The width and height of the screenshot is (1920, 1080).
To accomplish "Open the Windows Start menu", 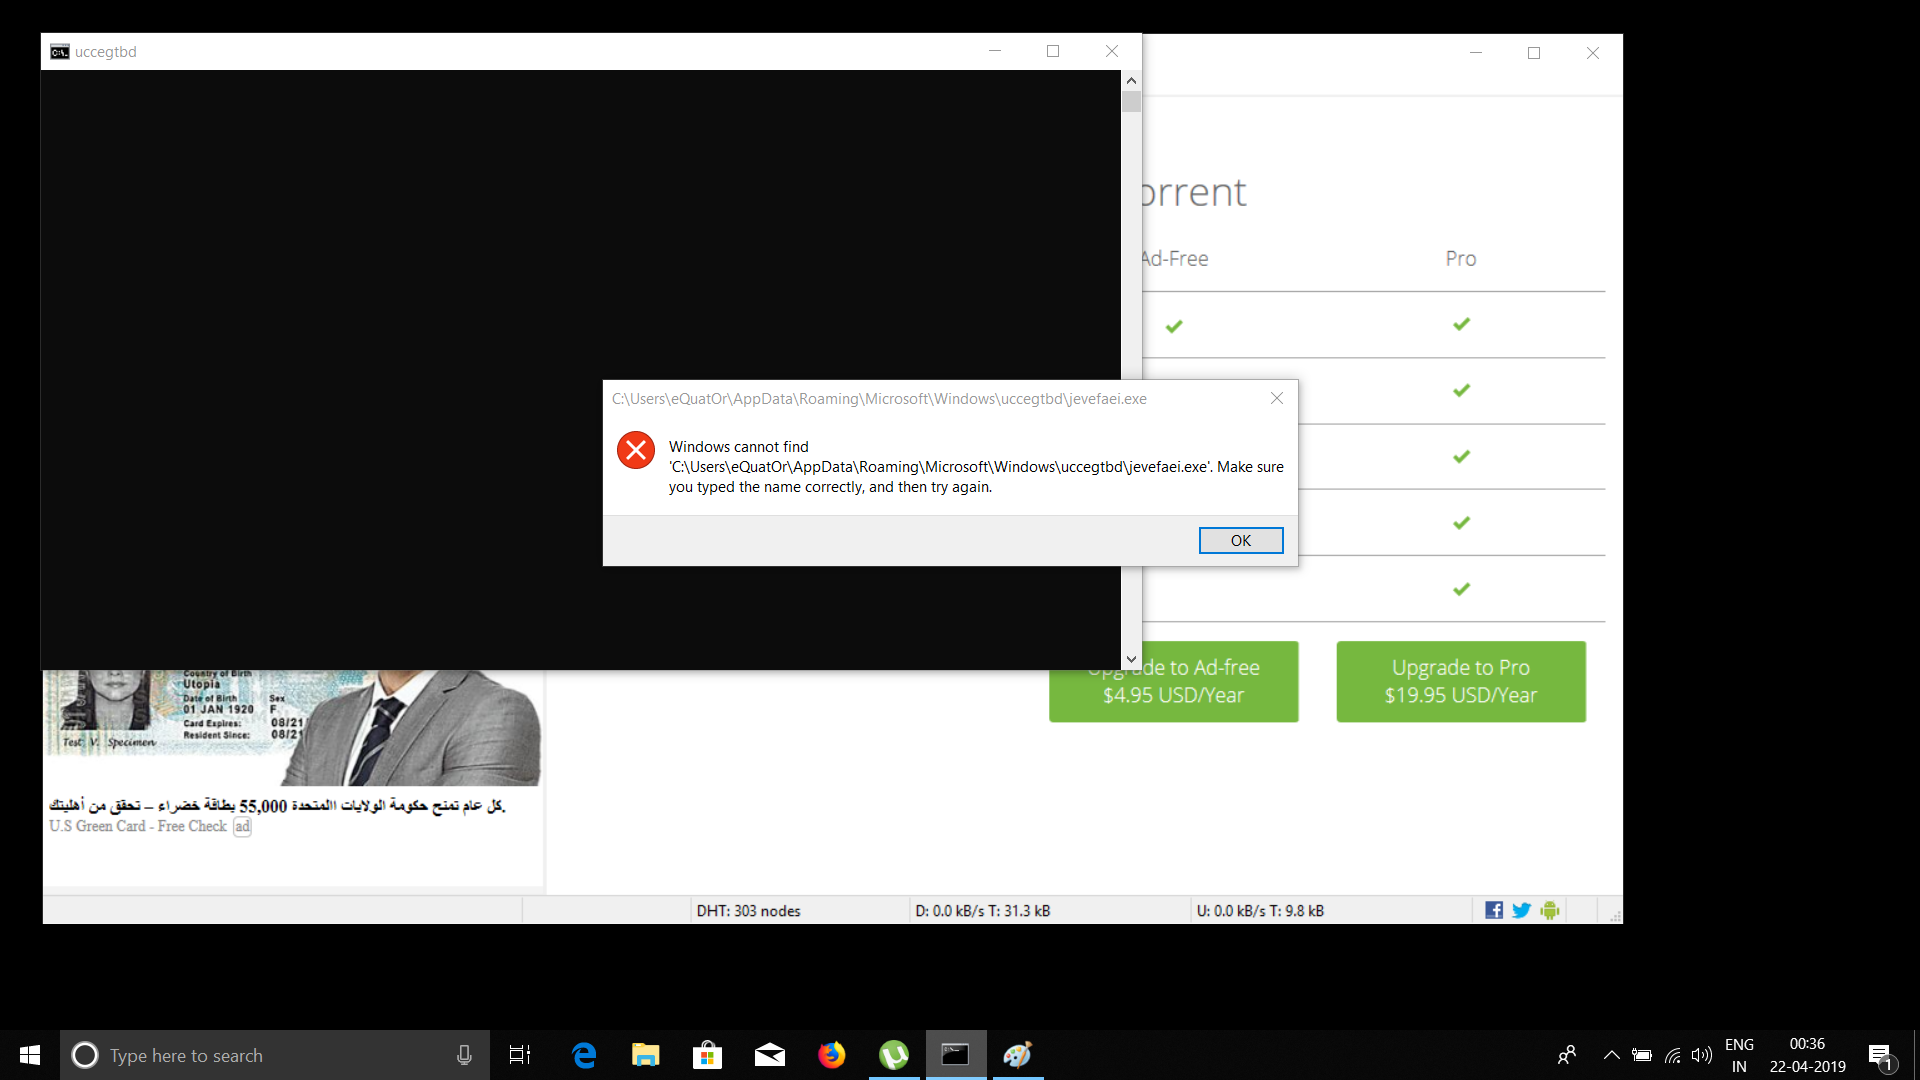I will [30, 1055].
